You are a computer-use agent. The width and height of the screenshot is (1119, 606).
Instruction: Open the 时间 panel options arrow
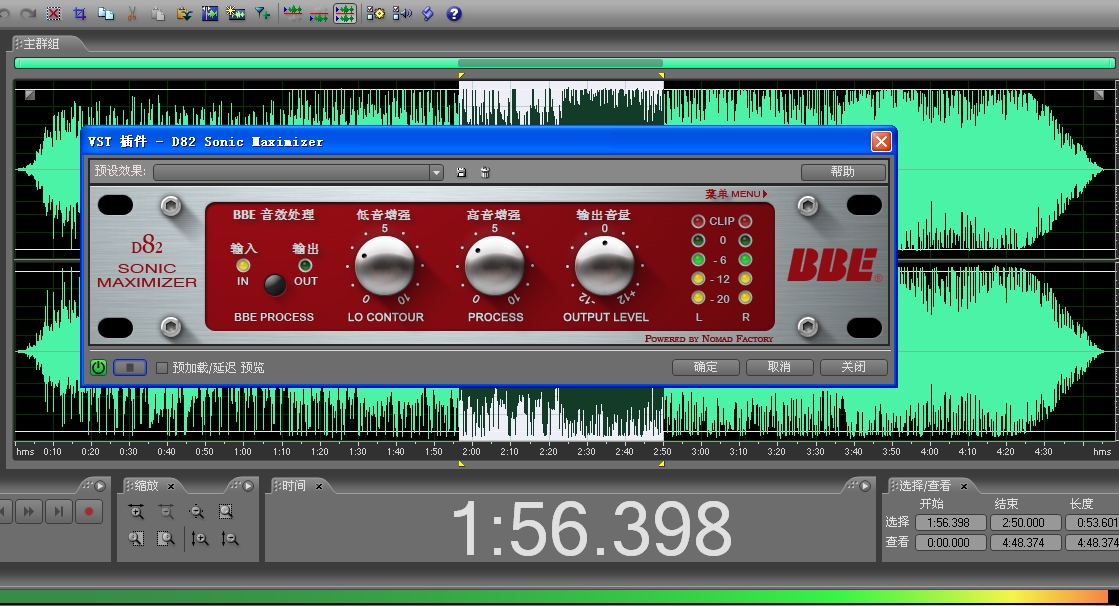[x=865, y=486]
